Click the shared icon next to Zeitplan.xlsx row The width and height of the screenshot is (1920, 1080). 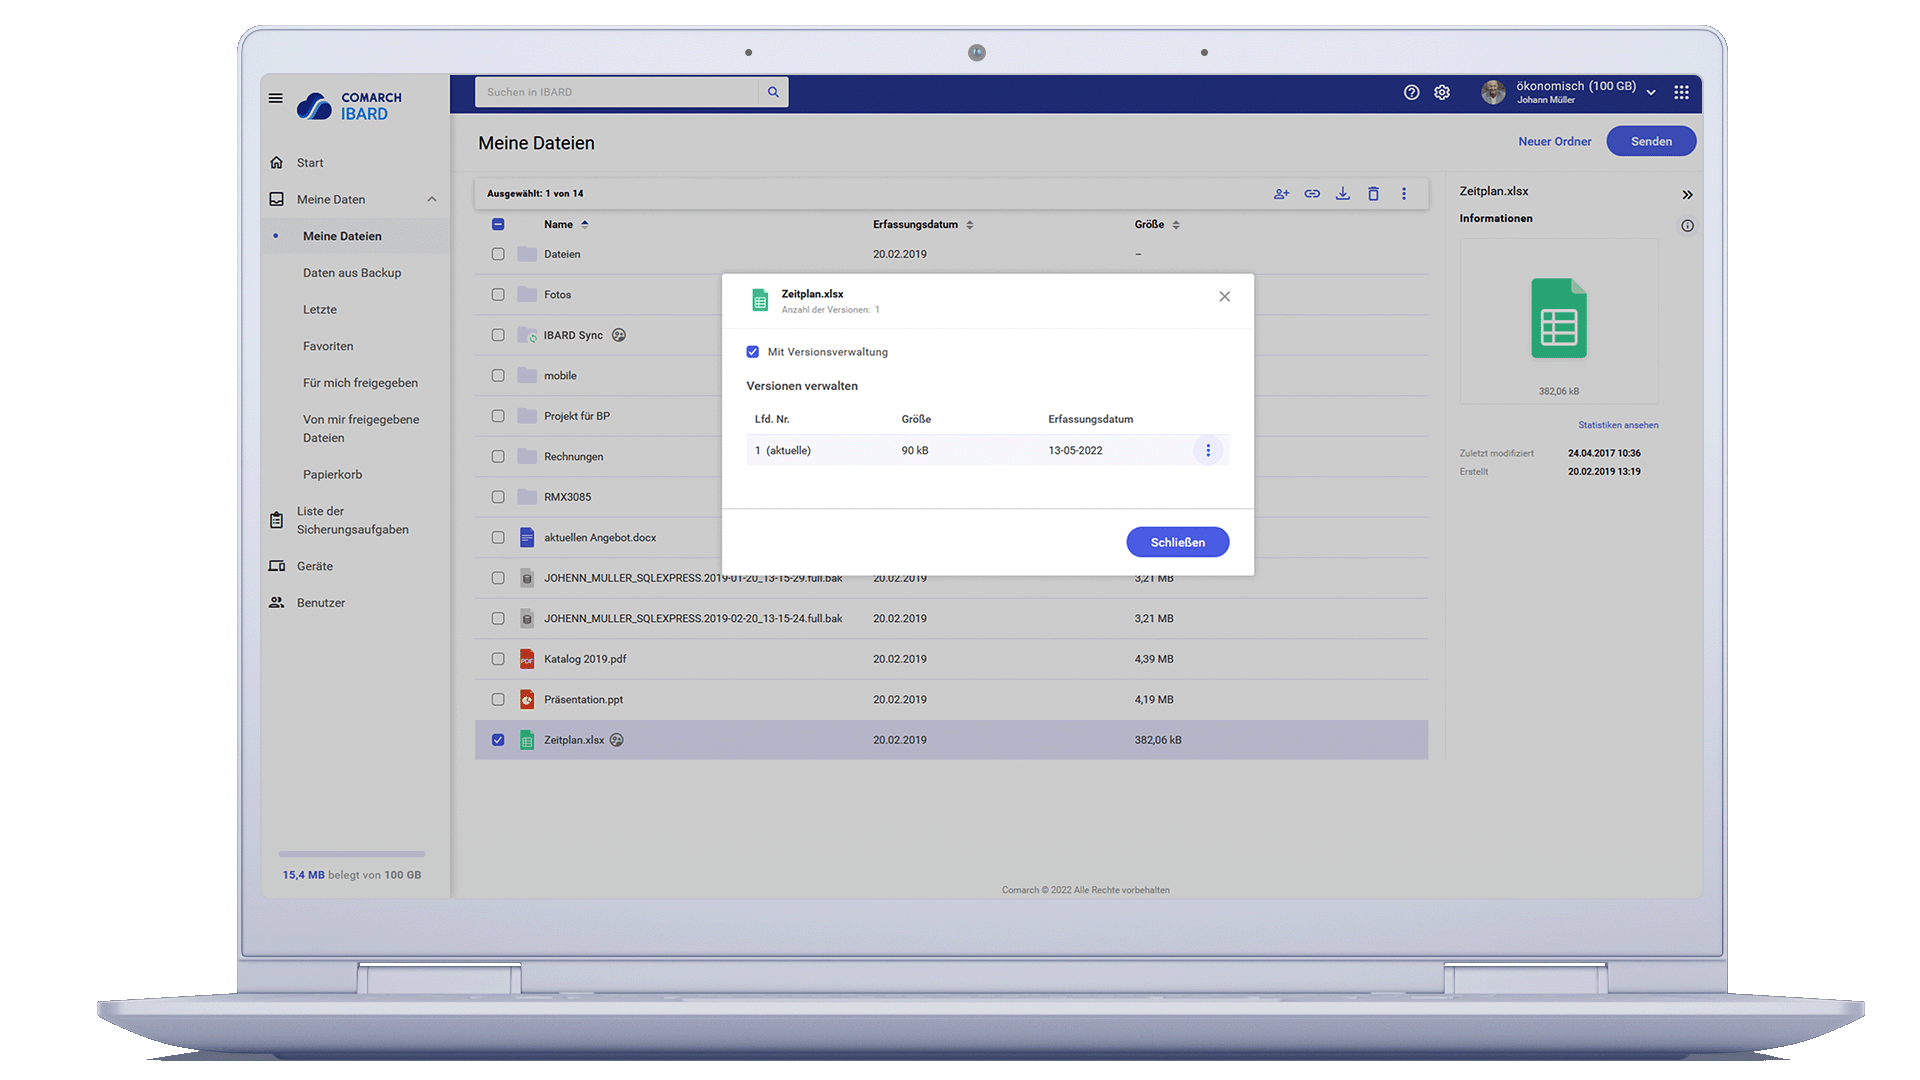(617, 740)
